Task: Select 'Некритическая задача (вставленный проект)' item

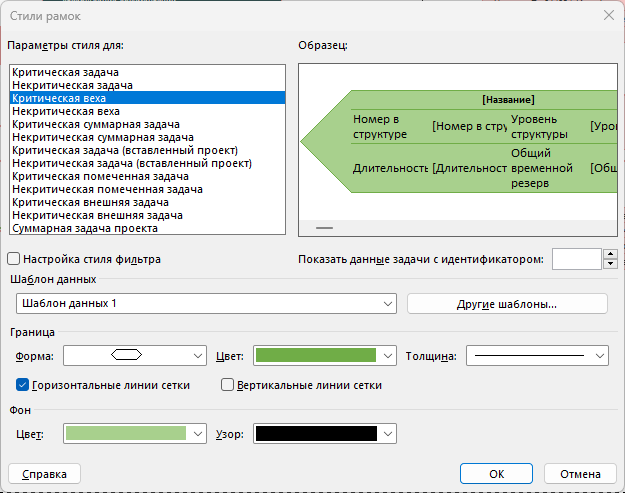Action: [147, 163]
